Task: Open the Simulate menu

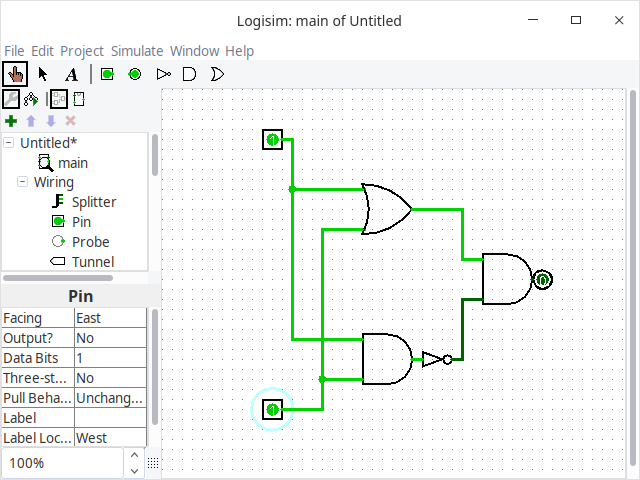Action: pyautogui.click(x=136, y=51)
